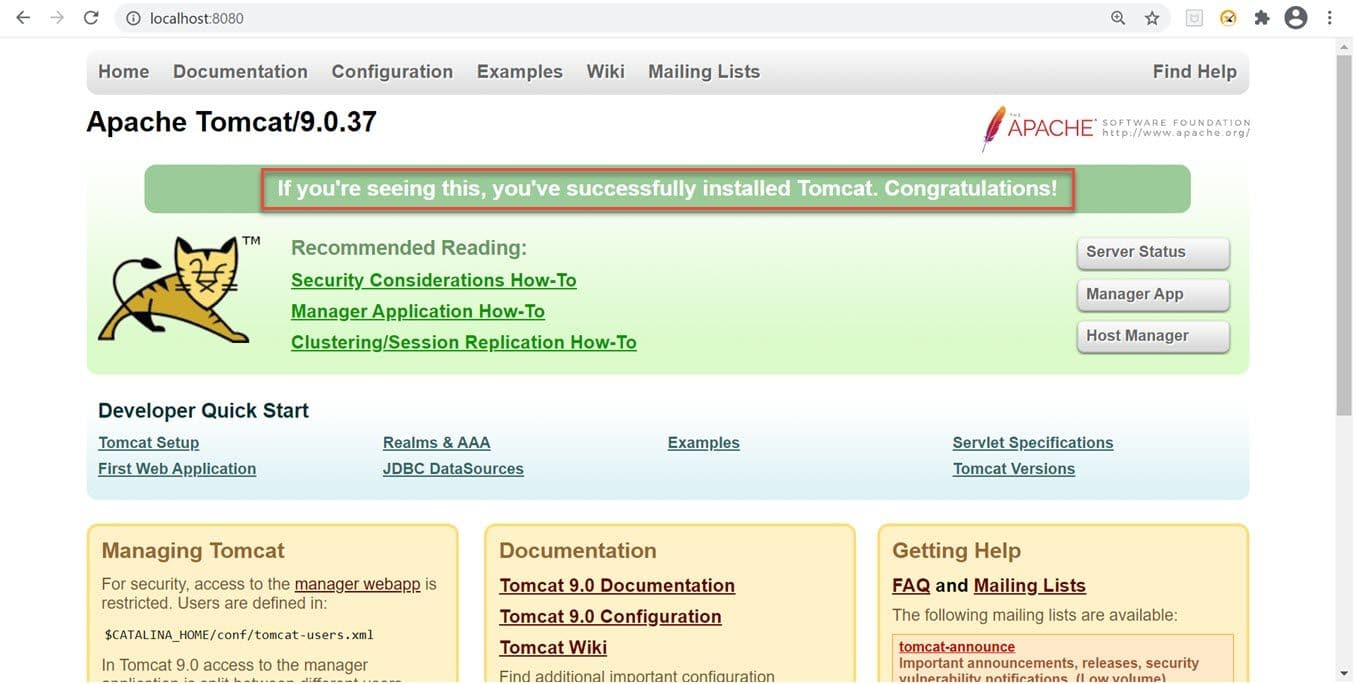Open Configuration in the navigation bar

click(x=392, y=72)
